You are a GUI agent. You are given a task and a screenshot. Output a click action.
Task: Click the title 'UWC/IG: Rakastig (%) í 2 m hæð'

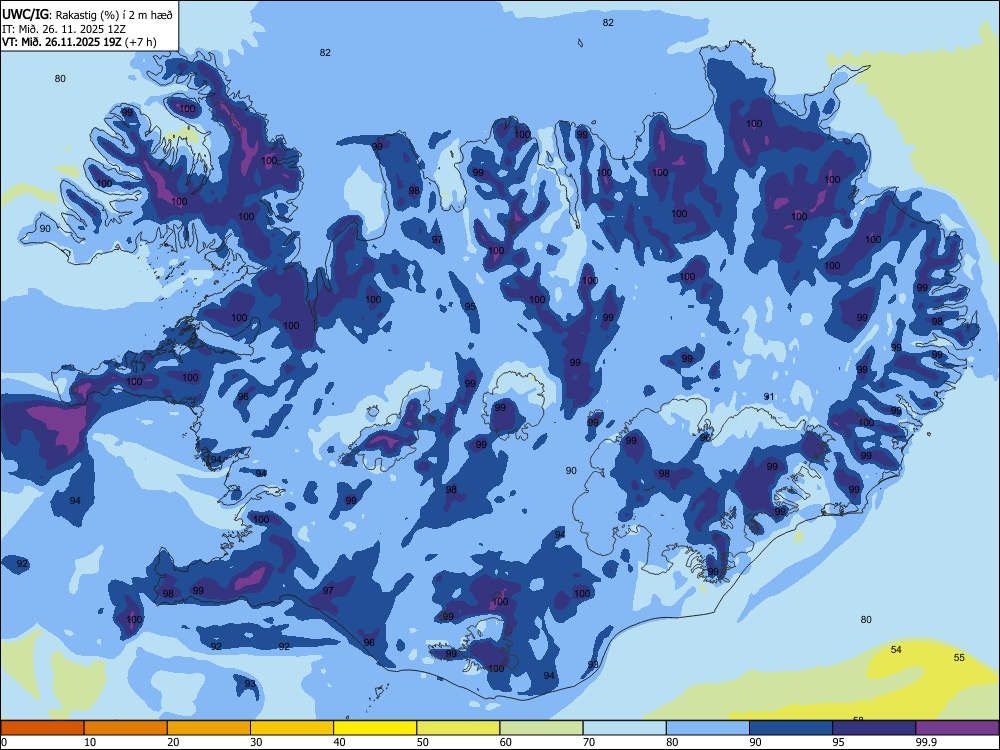pyautogui.click(x=87, y=15)
